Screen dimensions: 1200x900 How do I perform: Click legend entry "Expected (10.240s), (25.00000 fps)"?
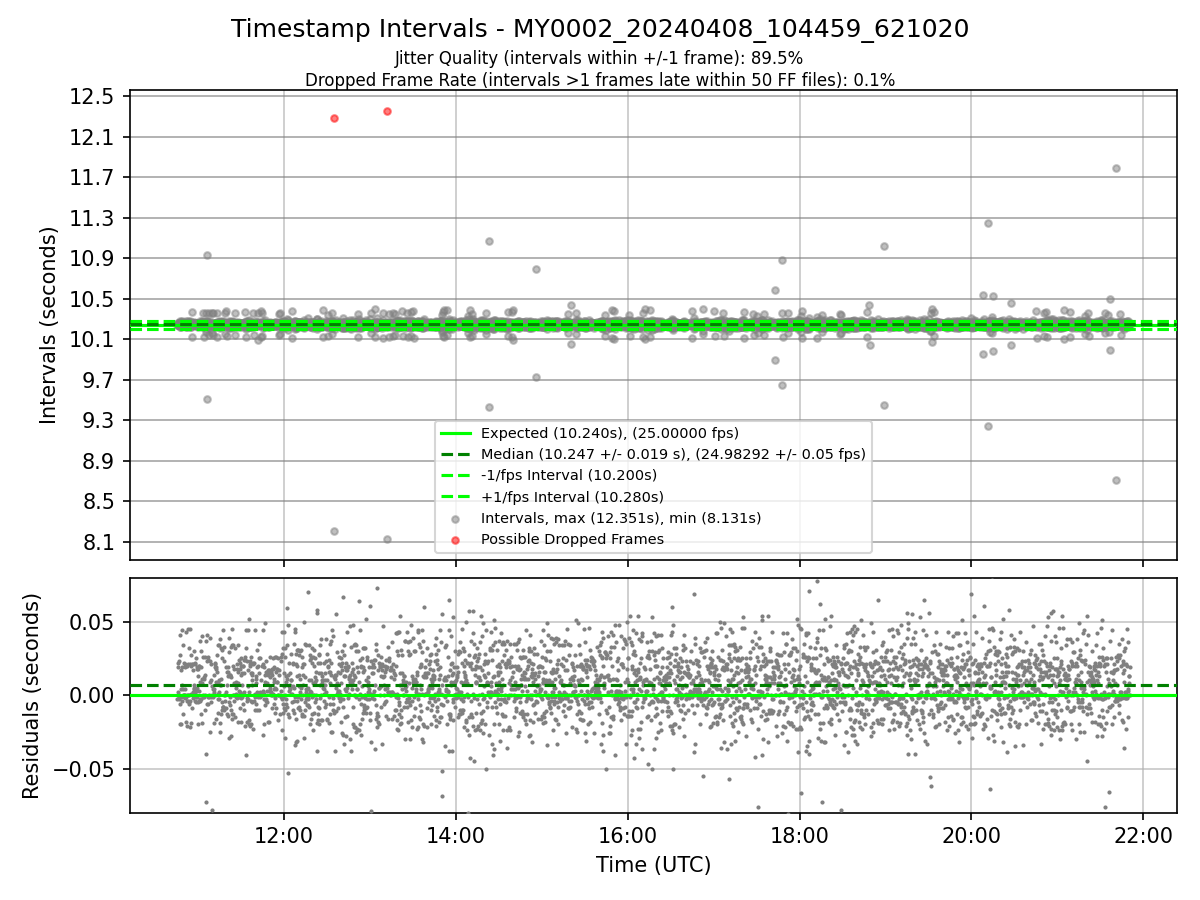coord(610,433)
